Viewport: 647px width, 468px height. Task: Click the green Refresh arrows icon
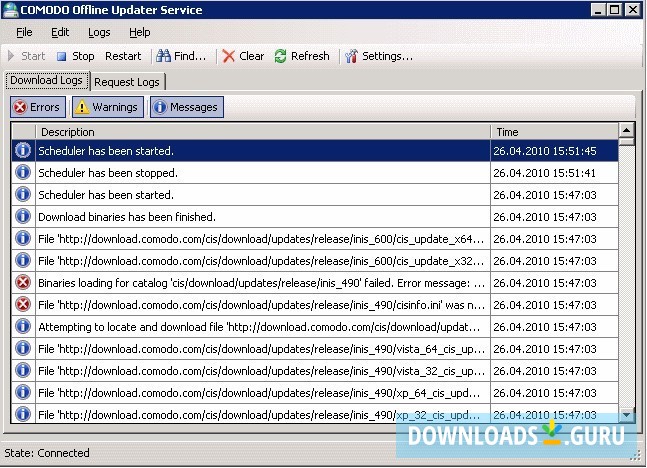point(281,56)
